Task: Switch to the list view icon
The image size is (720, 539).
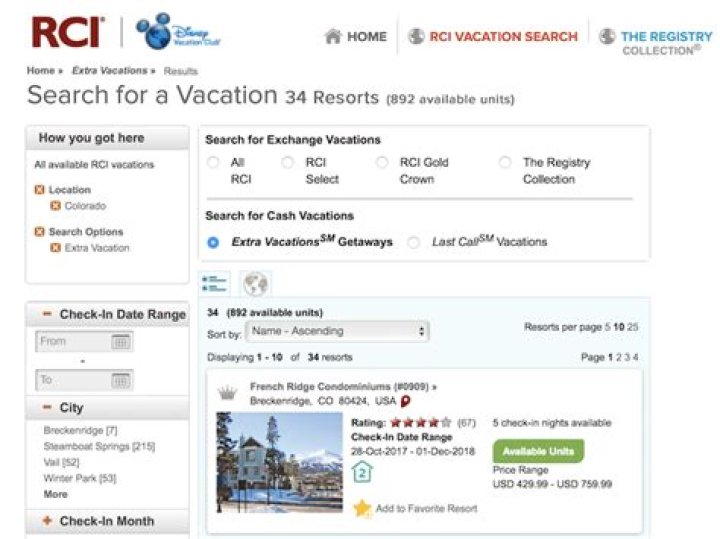Action: (214, 284)
